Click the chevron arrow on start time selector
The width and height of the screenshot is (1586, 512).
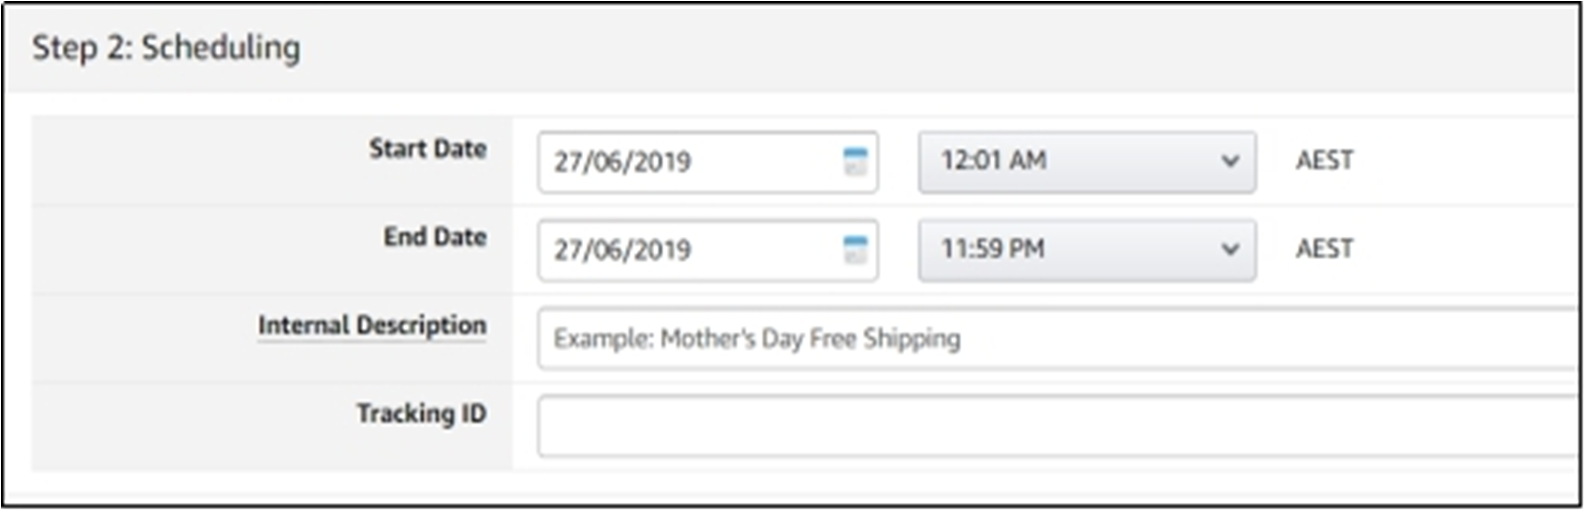1230,161
